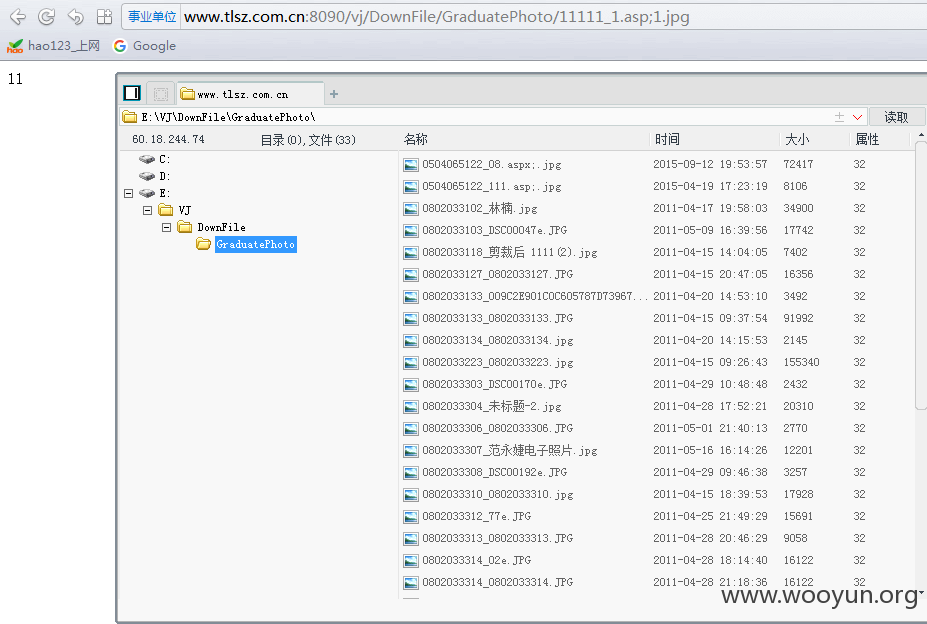927x624 pixels.
Task: Click the IP address 60.18.244.74
Action: click(168, 139)
